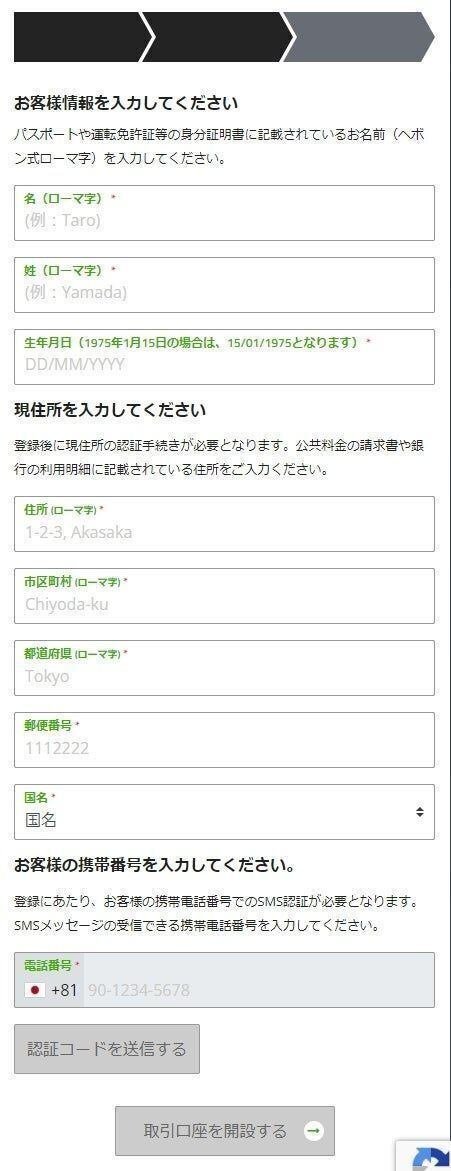Click the up-down arrows of 国名 selector
Image resolution: width=451 pixels, height=1171 pixels.
(x=420, y=812)
